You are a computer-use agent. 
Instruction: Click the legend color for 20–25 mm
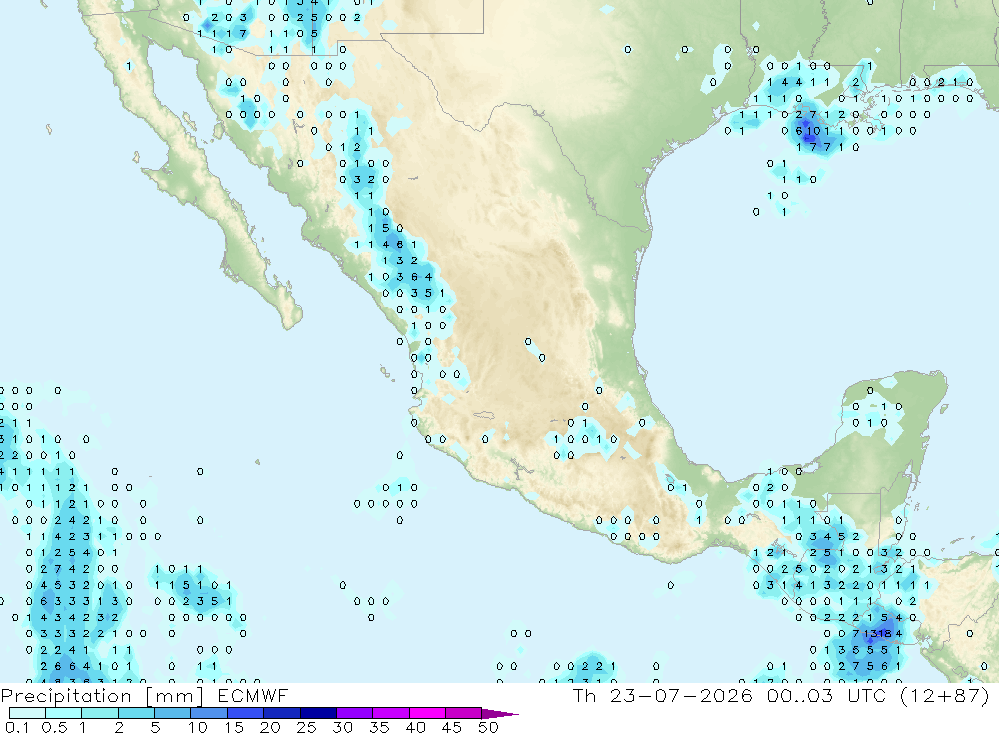pos(281,713)
